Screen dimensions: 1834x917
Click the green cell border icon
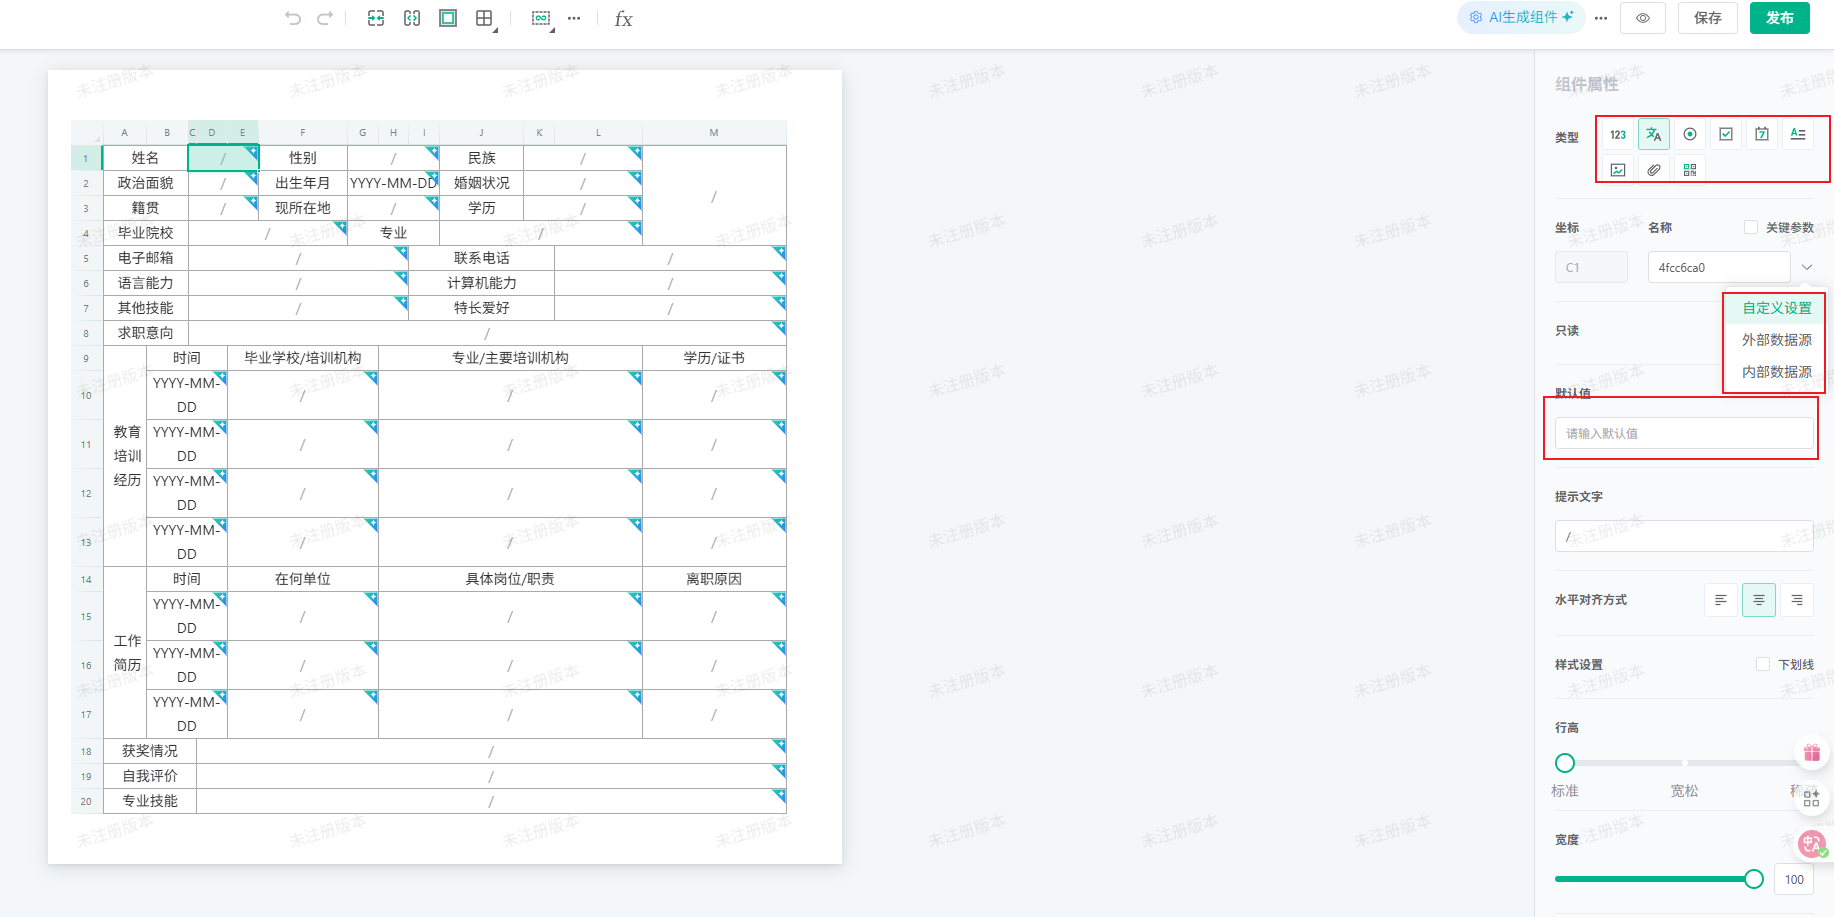coord(448,18)
